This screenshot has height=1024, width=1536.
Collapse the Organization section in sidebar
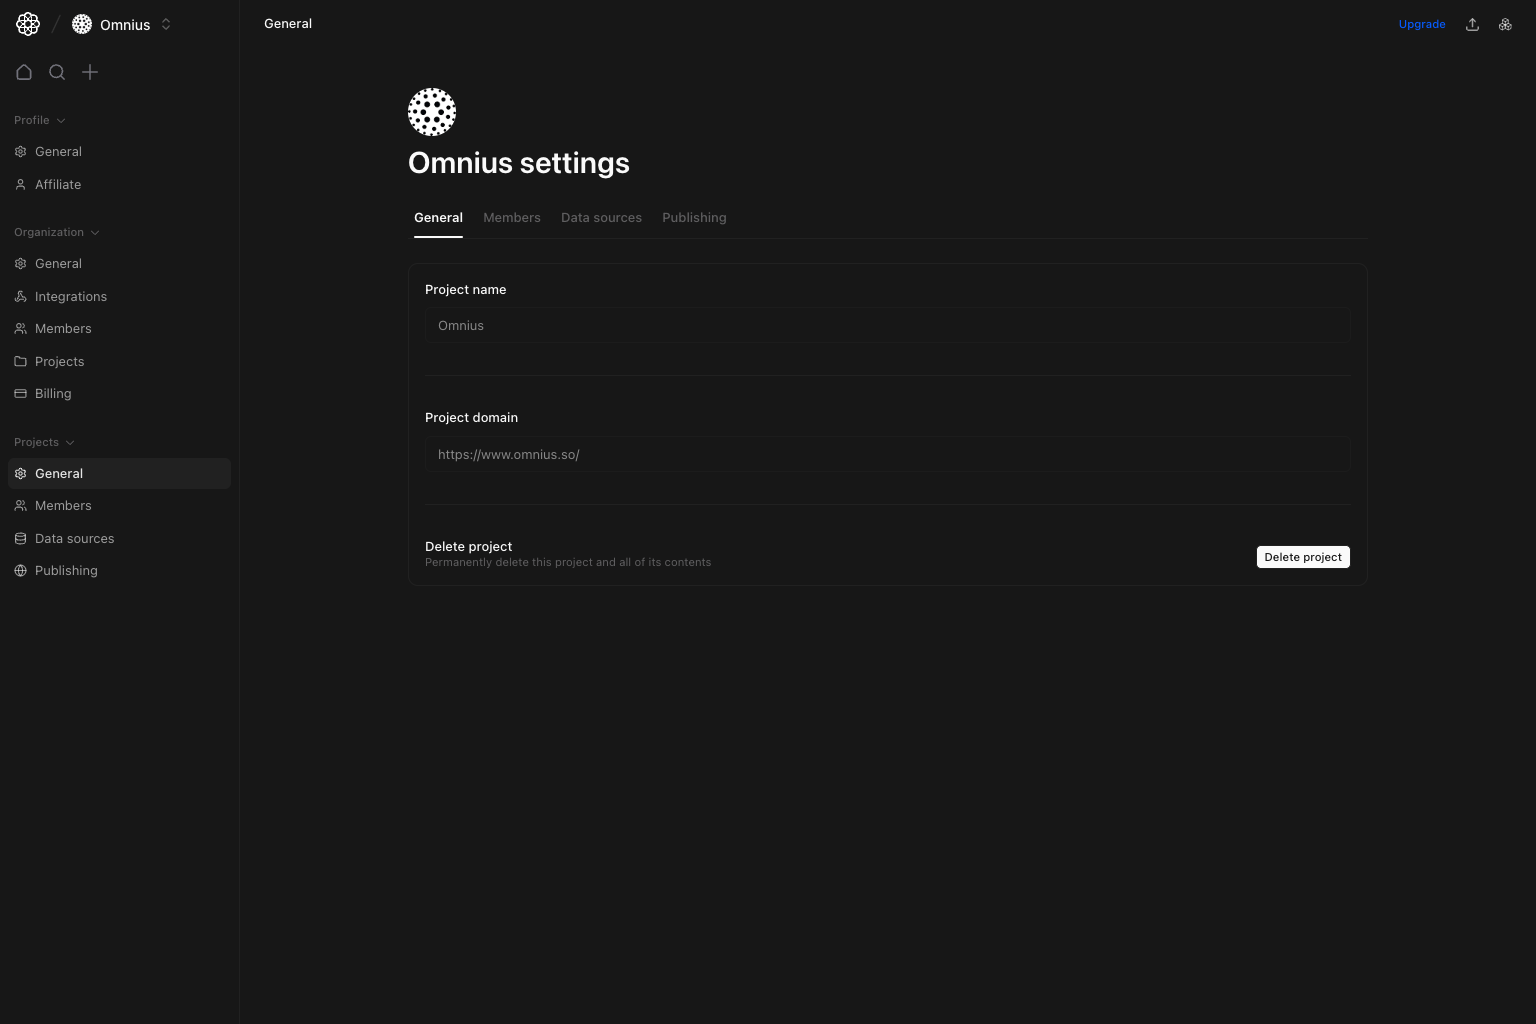[x=96, y=232]
